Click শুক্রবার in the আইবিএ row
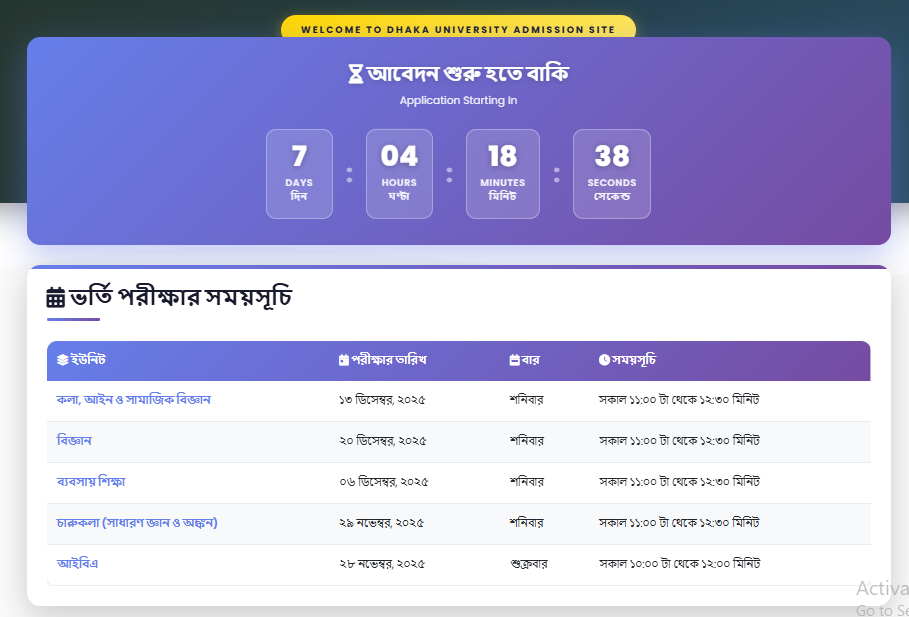Image resolution: width=909 pixels, height=617 pixels. tap(528, 564)
